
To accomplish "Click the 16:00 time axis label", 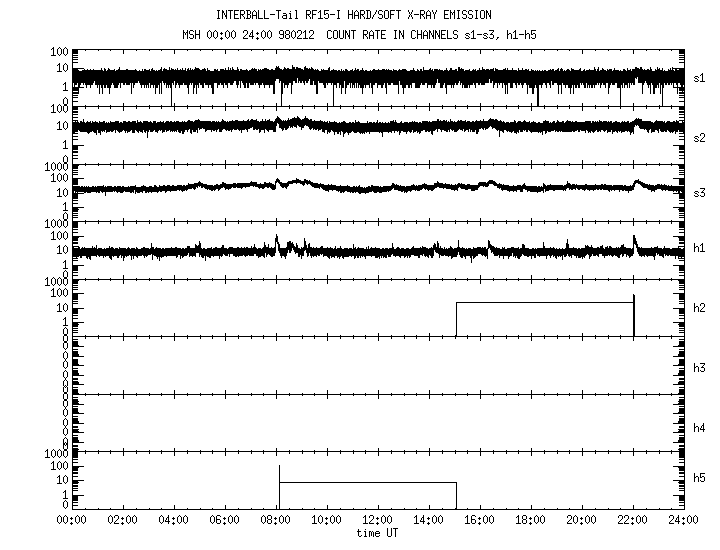I will [479, 520].
